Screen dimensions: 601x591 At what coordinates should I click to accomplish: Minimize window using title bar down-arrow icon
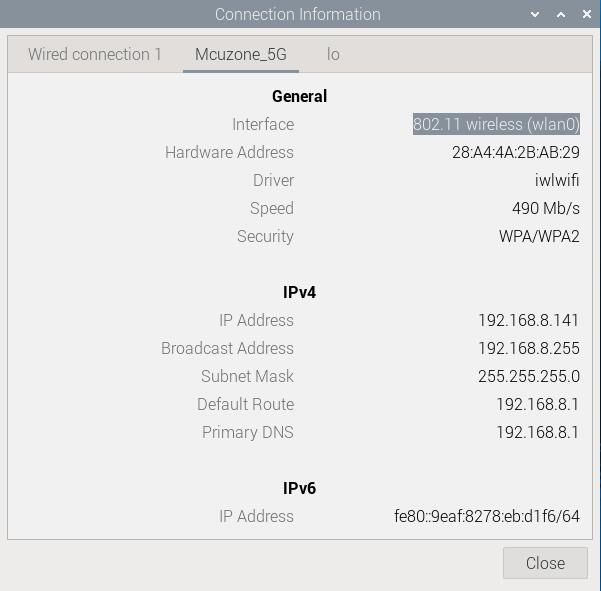point(536,15)
